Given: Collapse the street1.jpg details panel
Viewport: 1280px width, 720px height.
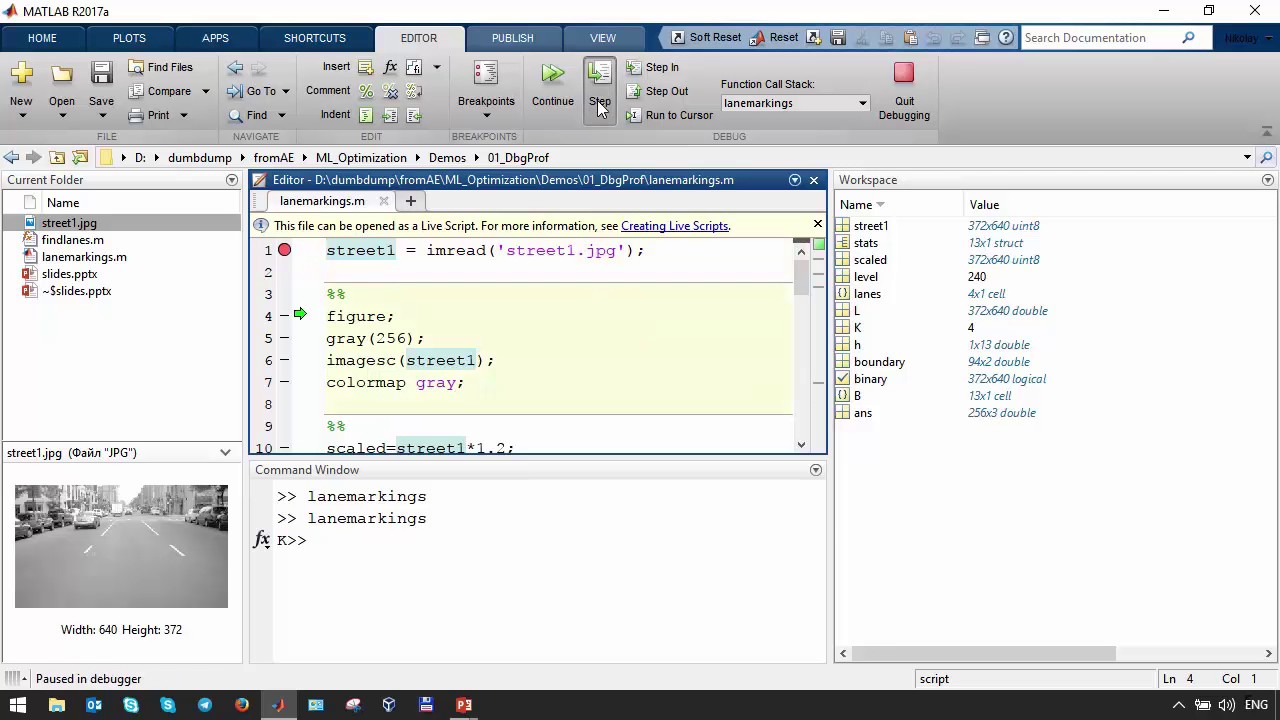Looking at the screenshot, I should click(x=225, y=453).
